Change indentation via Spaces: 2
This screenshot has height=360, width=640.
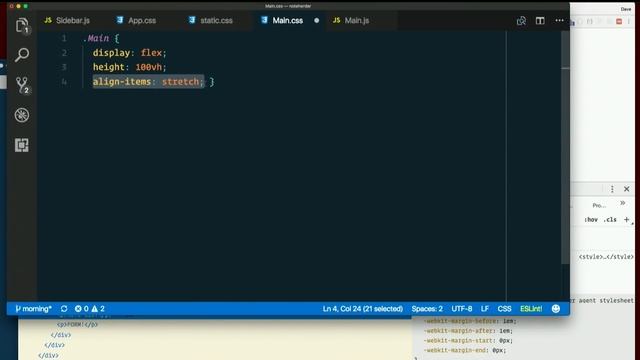pyautogui.click(x=427, y=309)
